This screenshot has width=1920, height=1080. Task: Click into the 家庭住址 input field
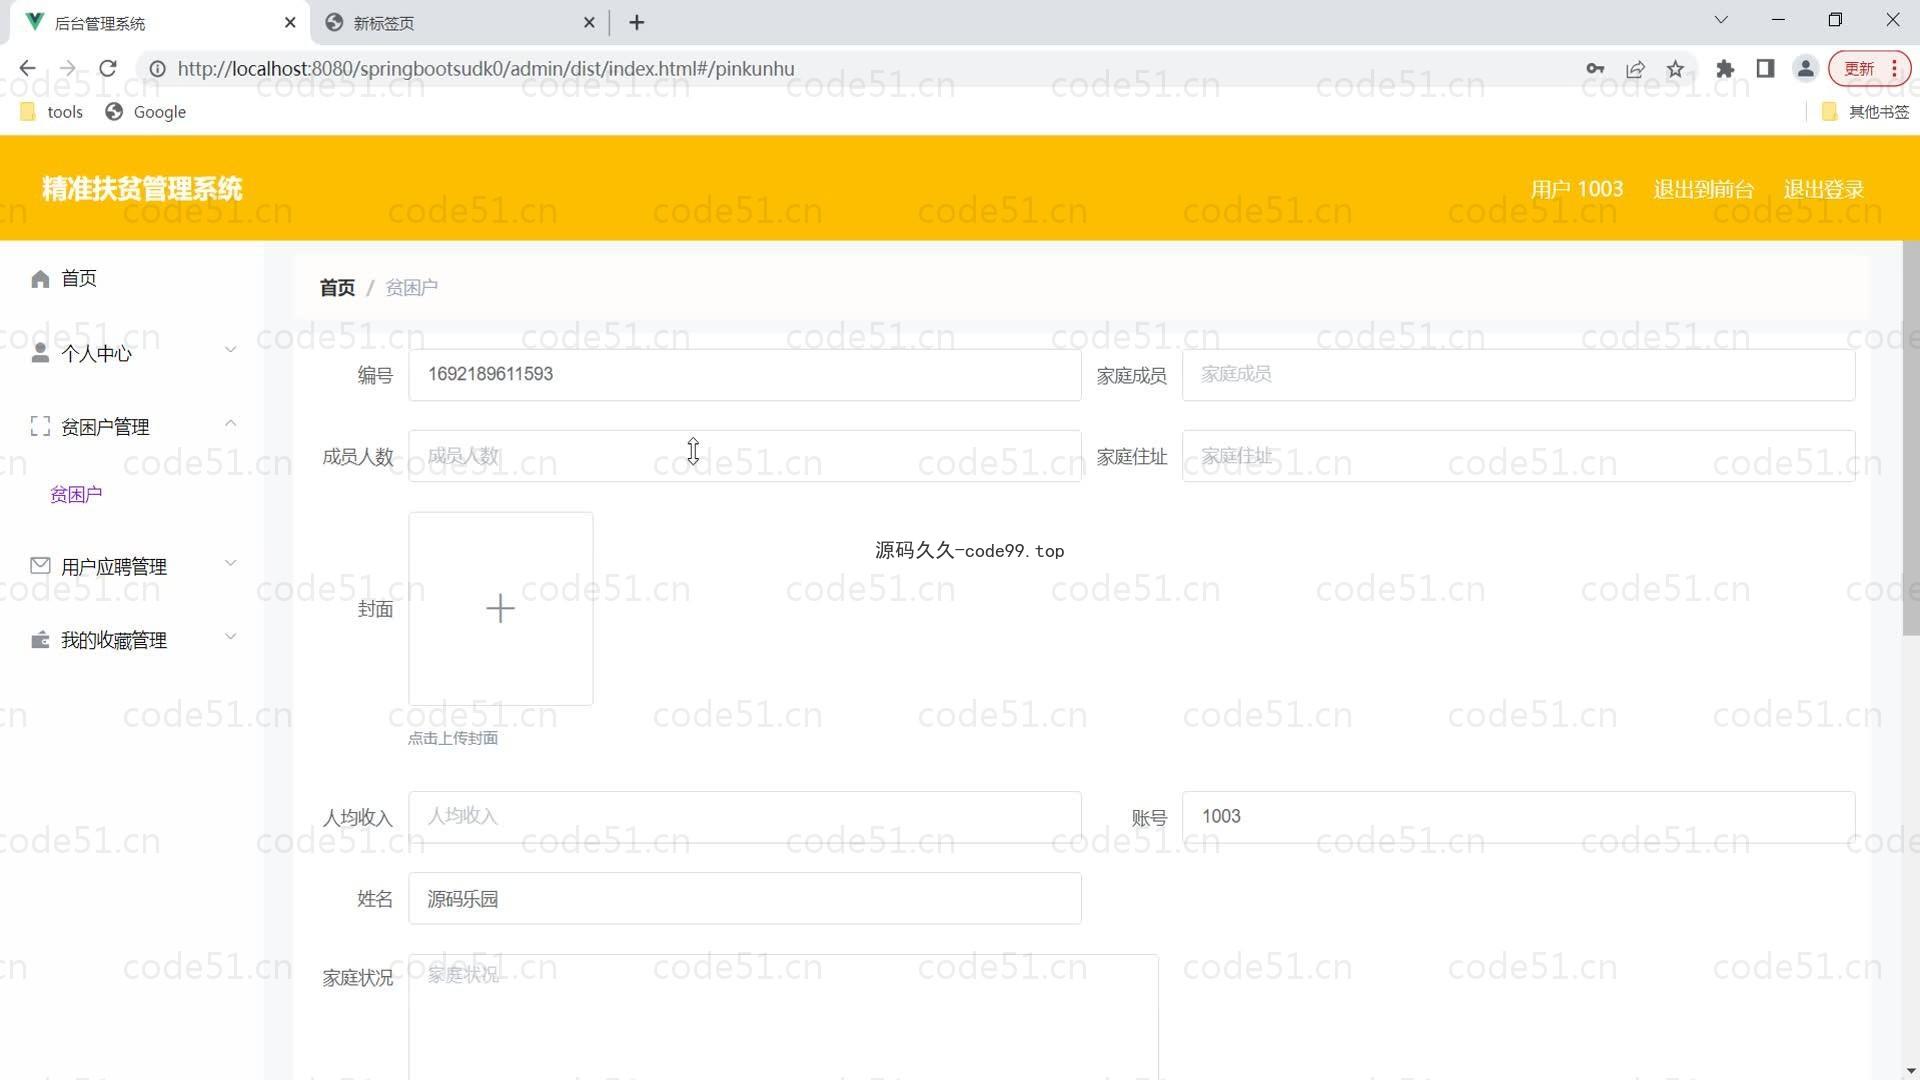(x=1518, y=456)
